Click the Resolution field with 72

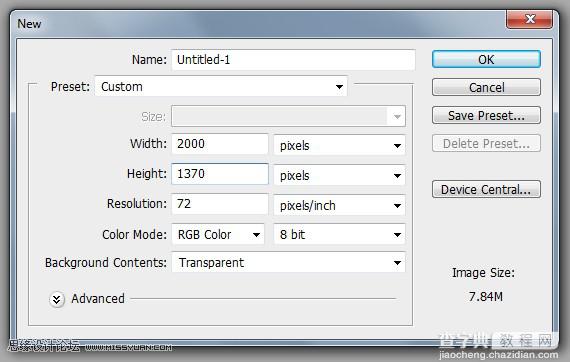pos(220,204)
